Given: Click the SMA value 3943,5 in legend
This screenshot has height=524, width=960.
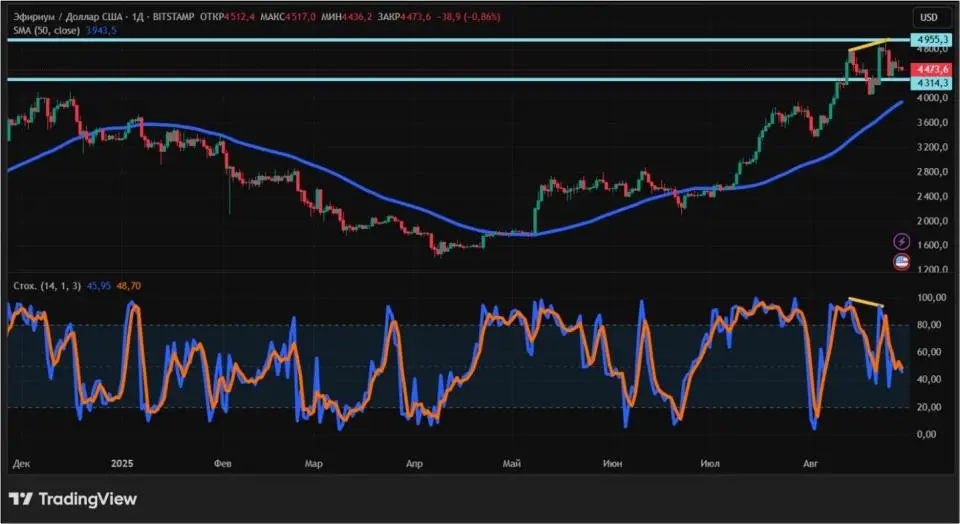Looking at the screenshot, I should pyautogui.click(x=101, y=31).
